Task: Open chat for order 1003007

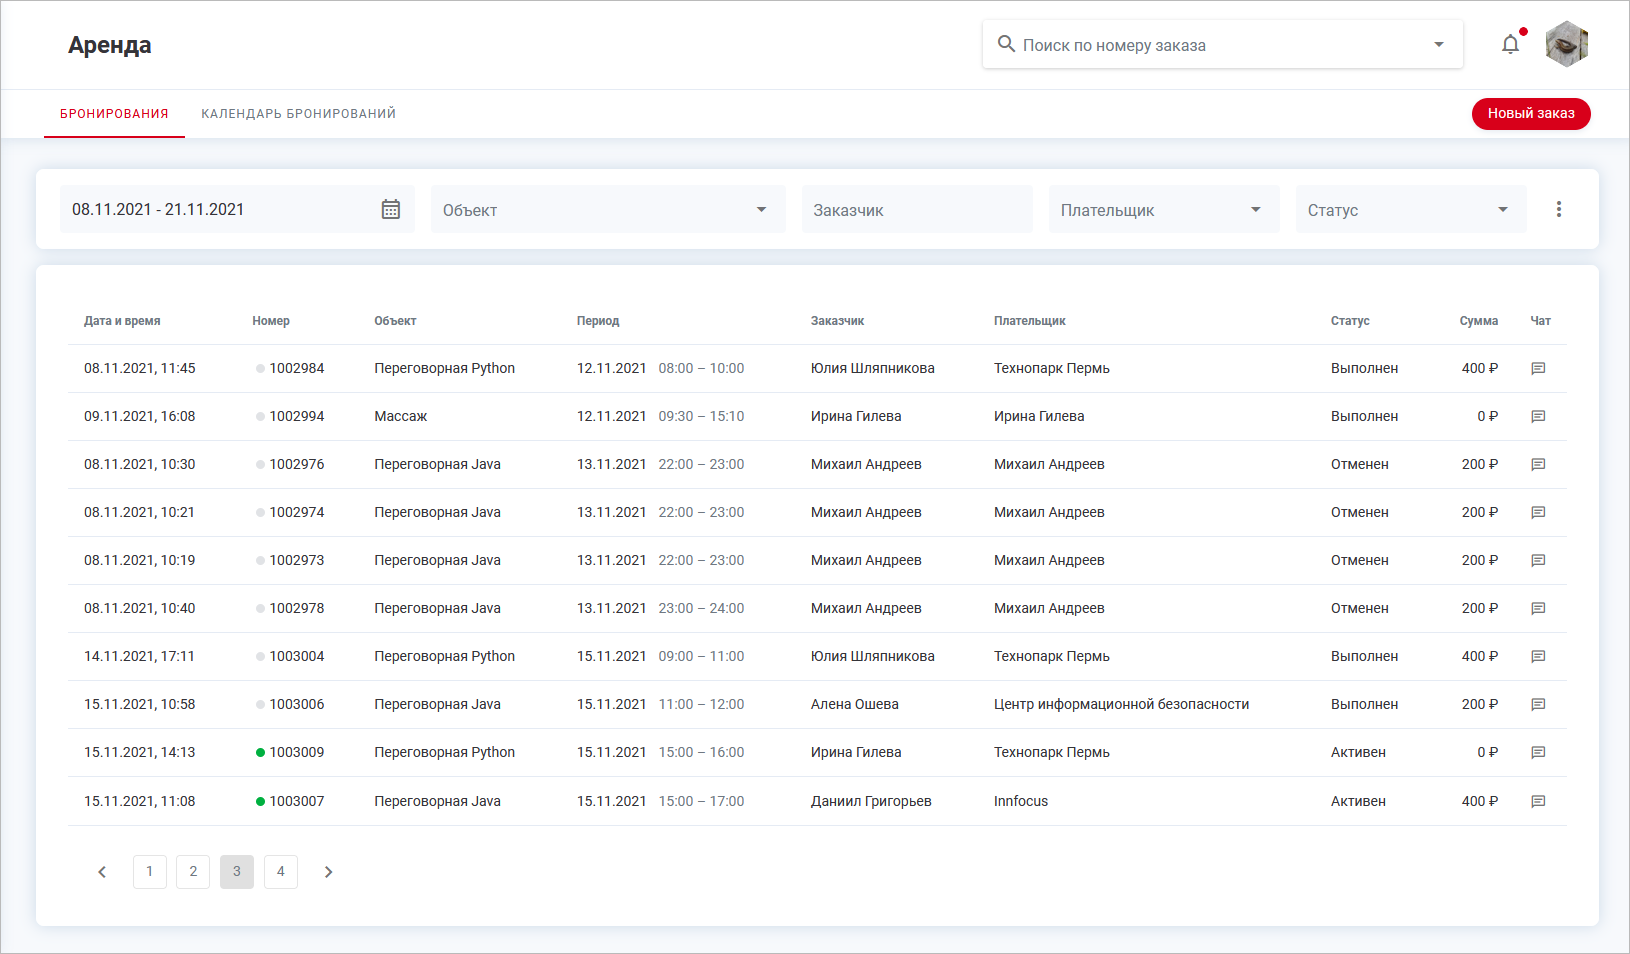Action: pyautogui.click(x=1538, y=801)
